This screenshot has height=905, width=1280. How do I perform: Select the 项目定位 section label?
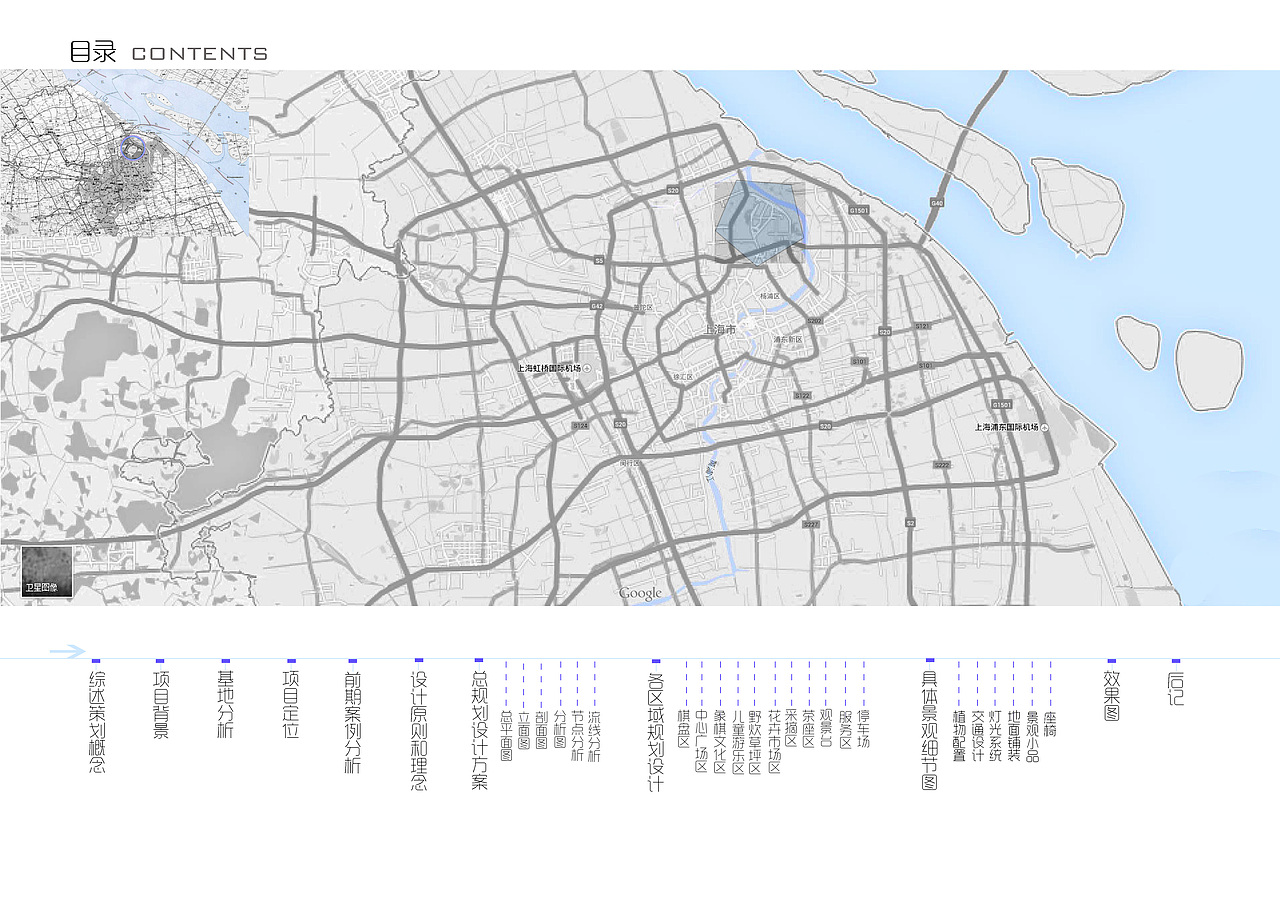coord(291,705)
